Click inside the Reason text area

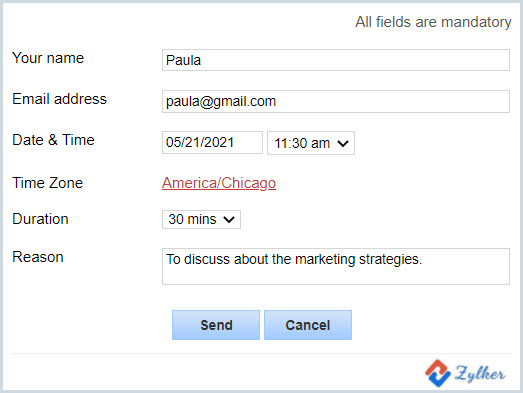pyautogui.click(x=336, y=266)
